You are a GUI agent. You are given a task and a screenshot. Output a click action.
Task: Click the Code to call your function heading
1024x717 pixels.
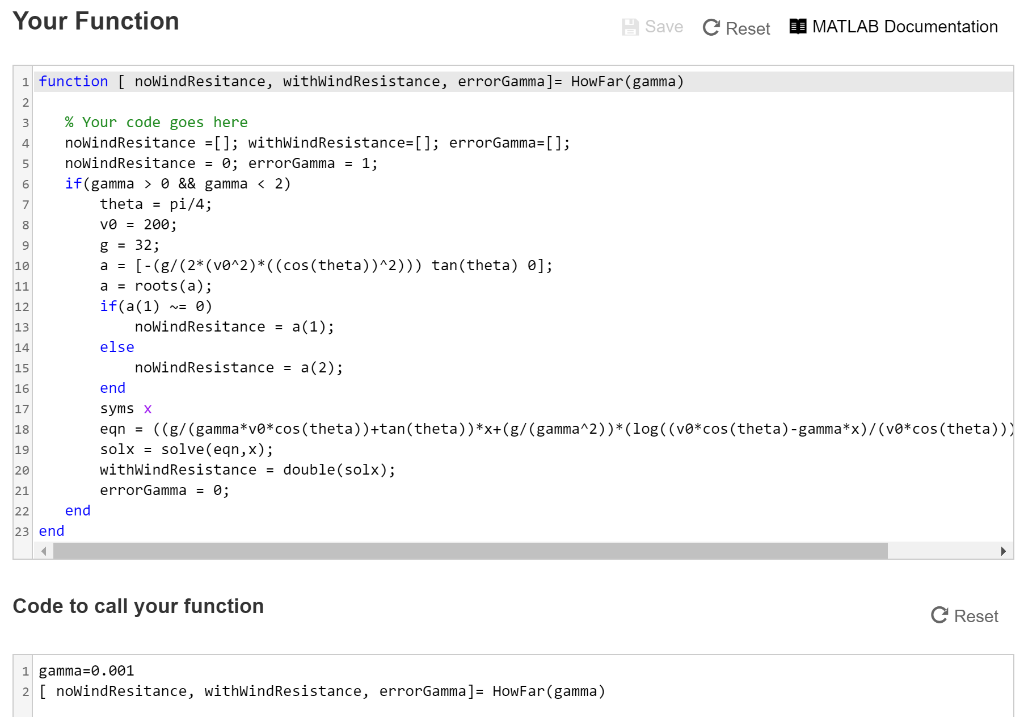139,606
